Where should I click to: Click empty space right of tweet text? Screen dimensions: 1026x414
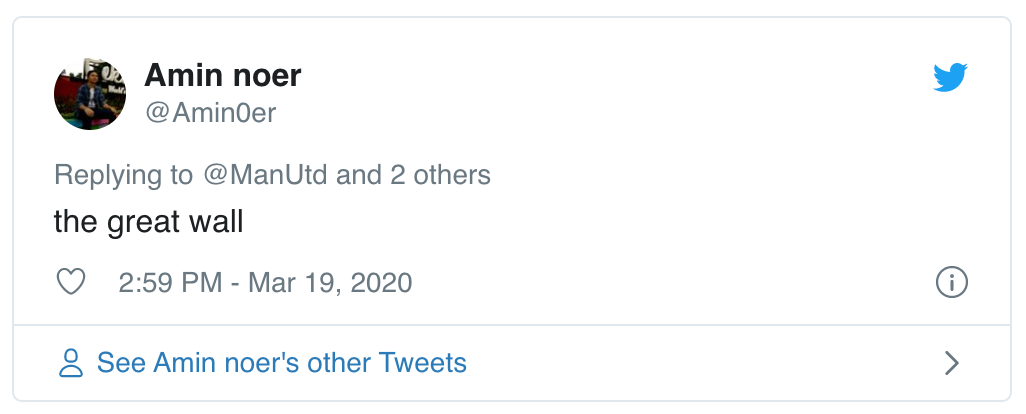tap(600, 221)
